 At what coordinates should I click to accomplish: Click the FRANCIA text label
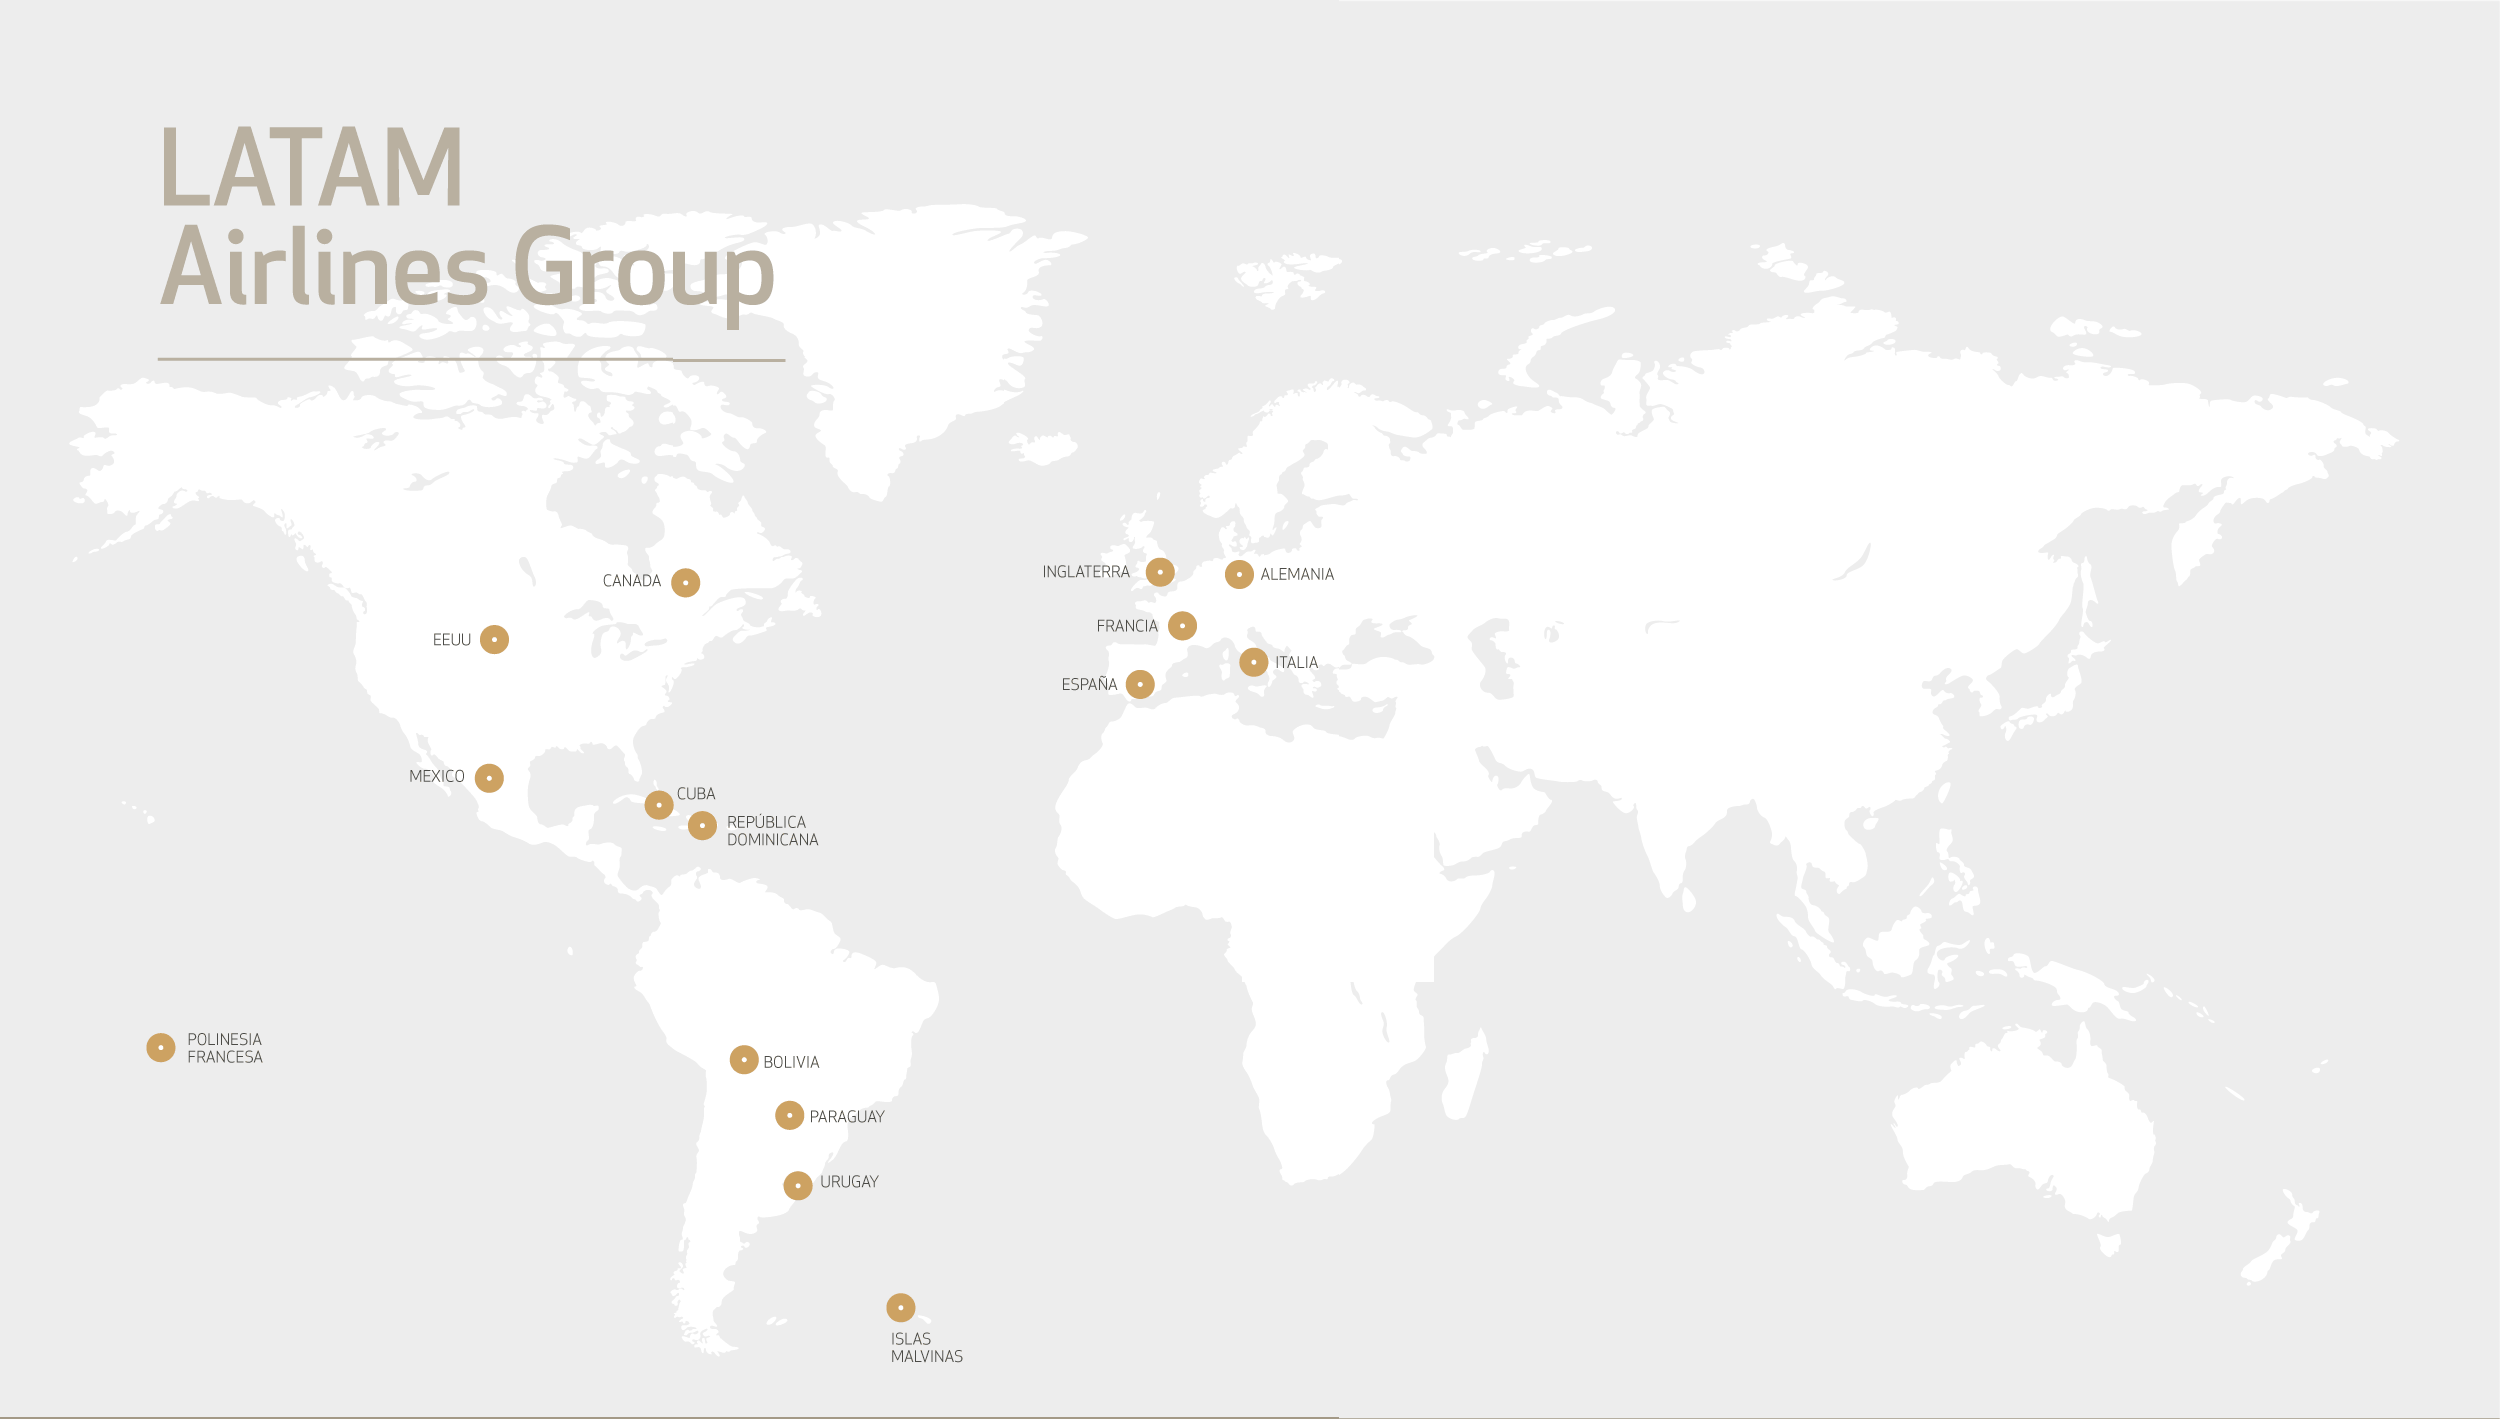1127,626
